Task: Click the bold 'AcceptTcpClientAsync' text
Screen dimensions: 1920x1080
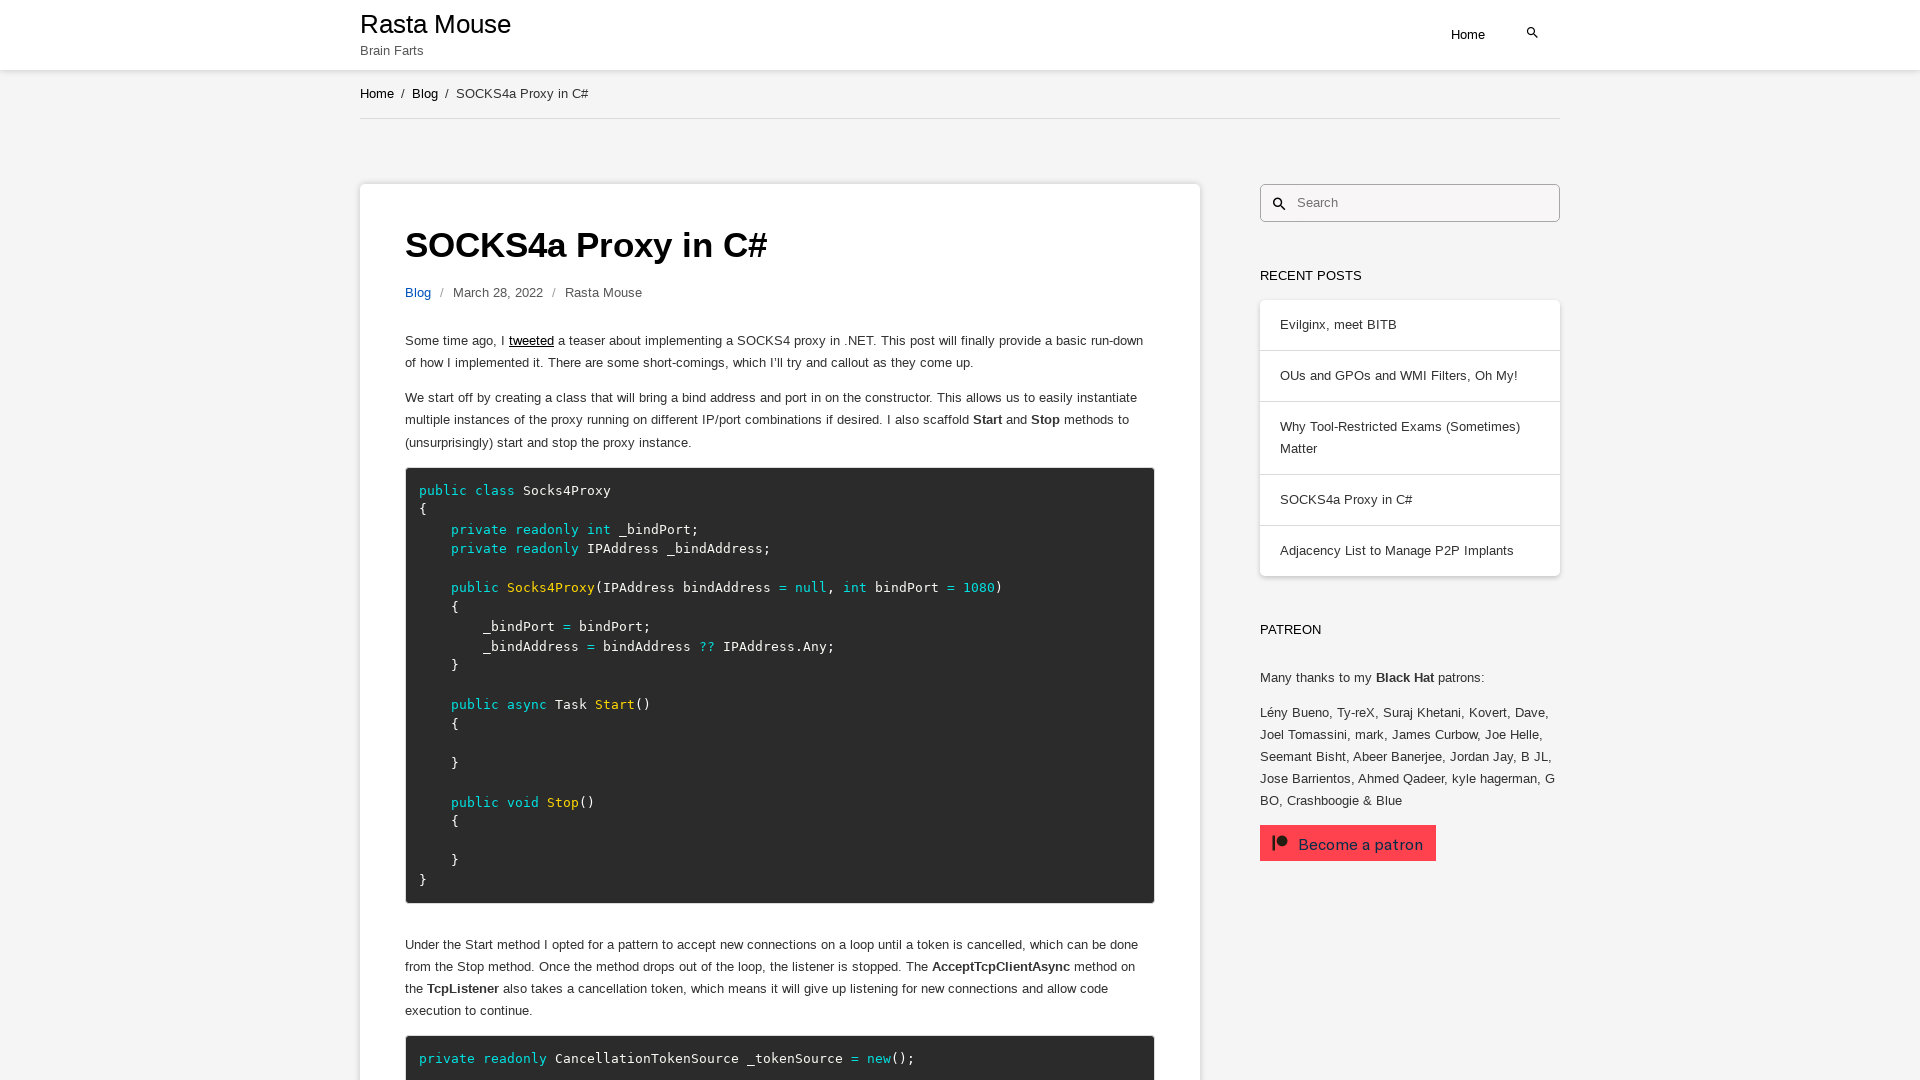Action: coord(1001,967)
